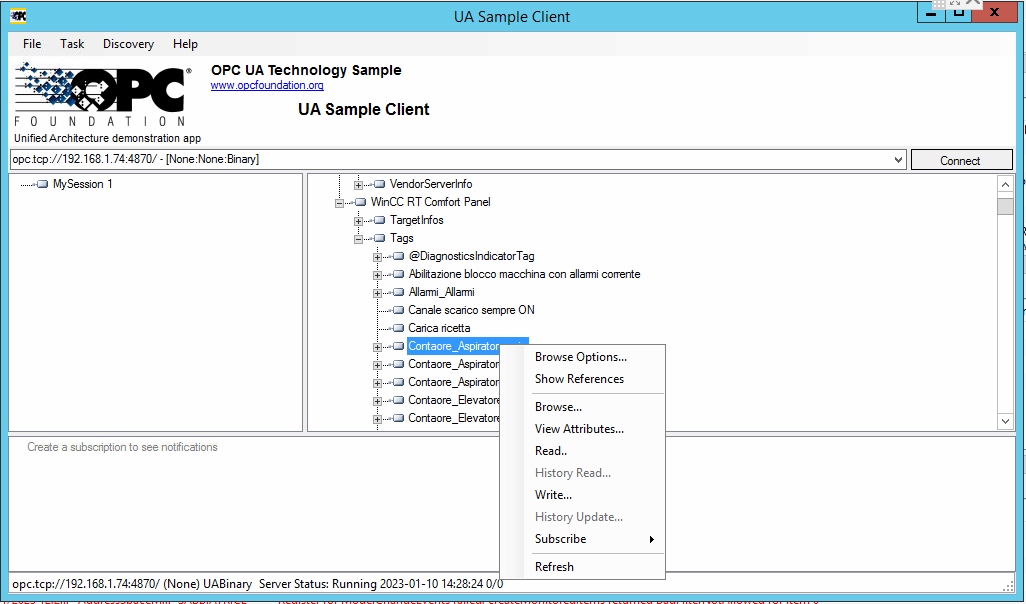Expand the TargetInfos tree node
Image resolution: width=1026 pixels, height=604 pixels.
[x=359, y=220]
